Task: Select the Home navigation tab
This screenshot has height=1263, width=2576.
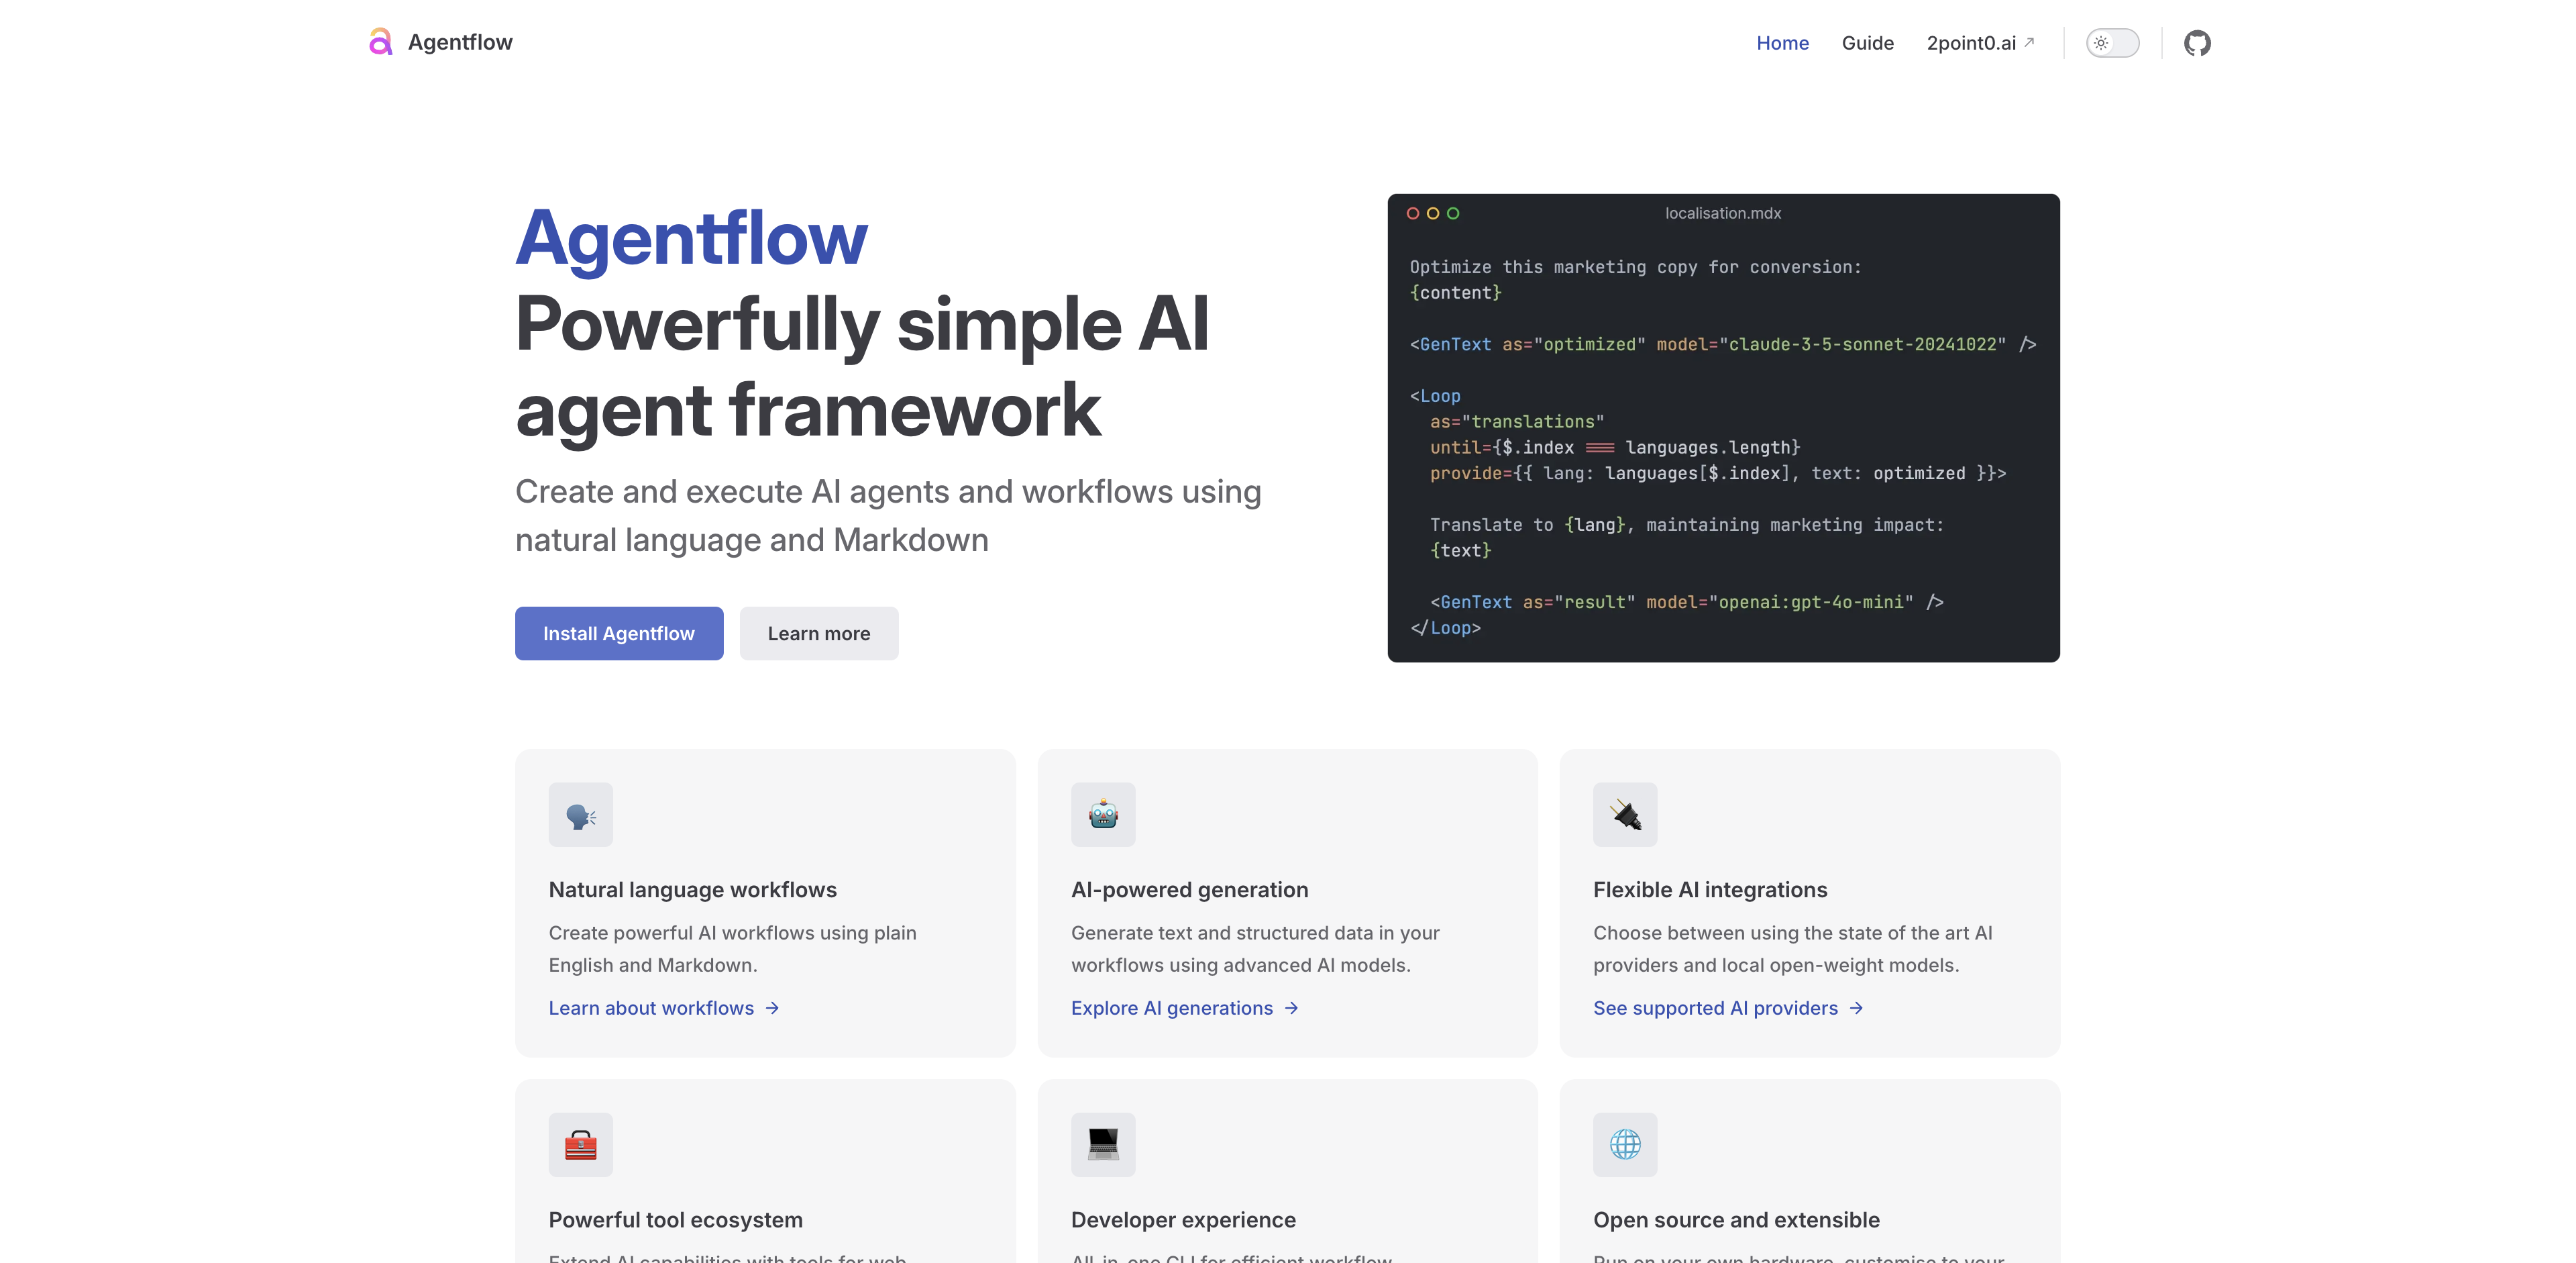Action: pos(1781,41)
